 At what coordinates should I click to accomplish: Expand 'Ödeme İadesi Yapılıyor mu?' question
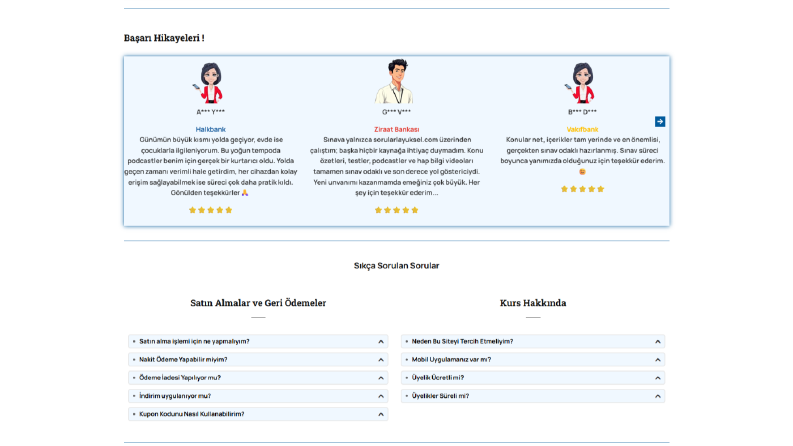point(258,378)
